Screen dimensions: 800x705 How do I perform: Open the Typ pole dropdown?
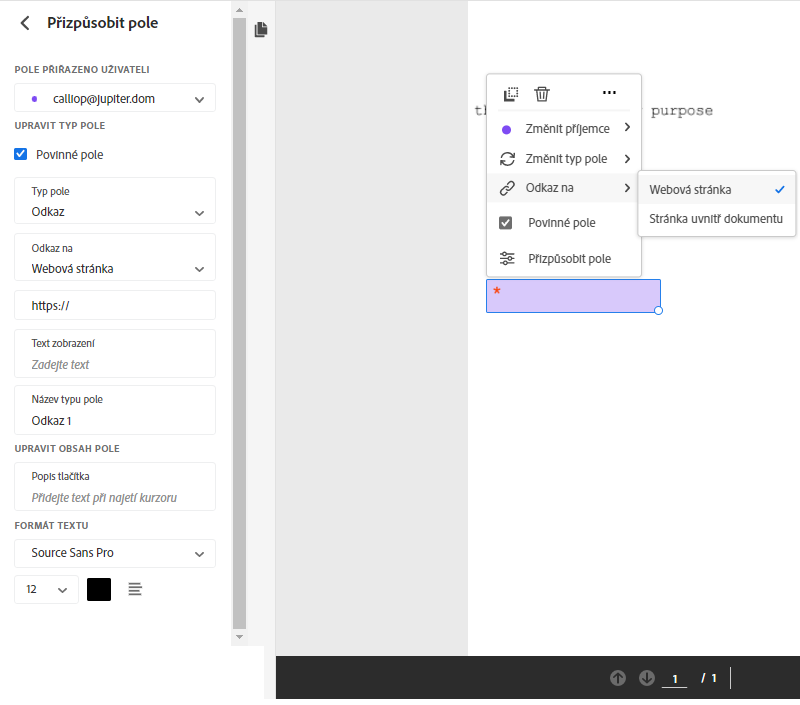[x=115, y=201]
